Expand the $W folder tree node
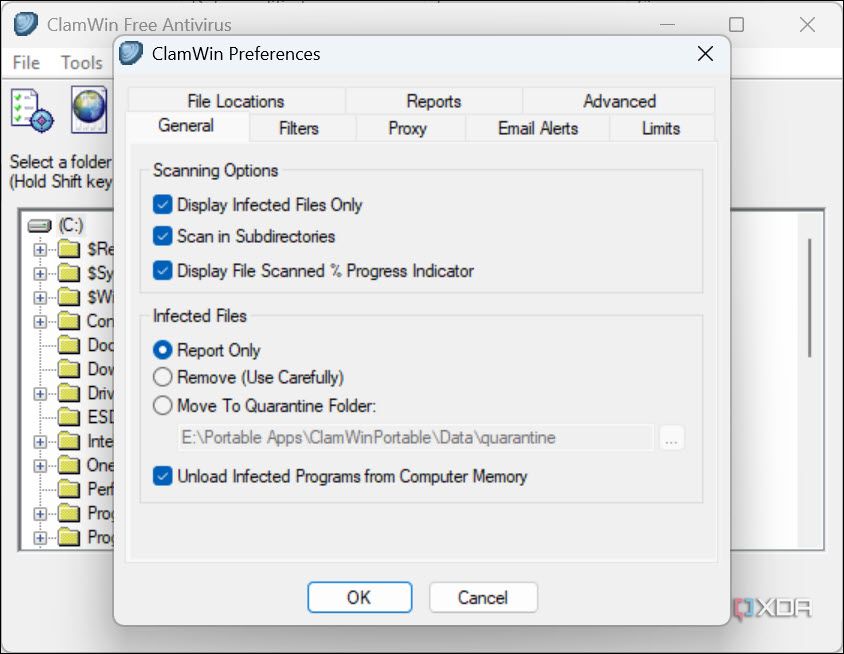The height and width of the screenshot is (654, 844). (x=40, y=297)
